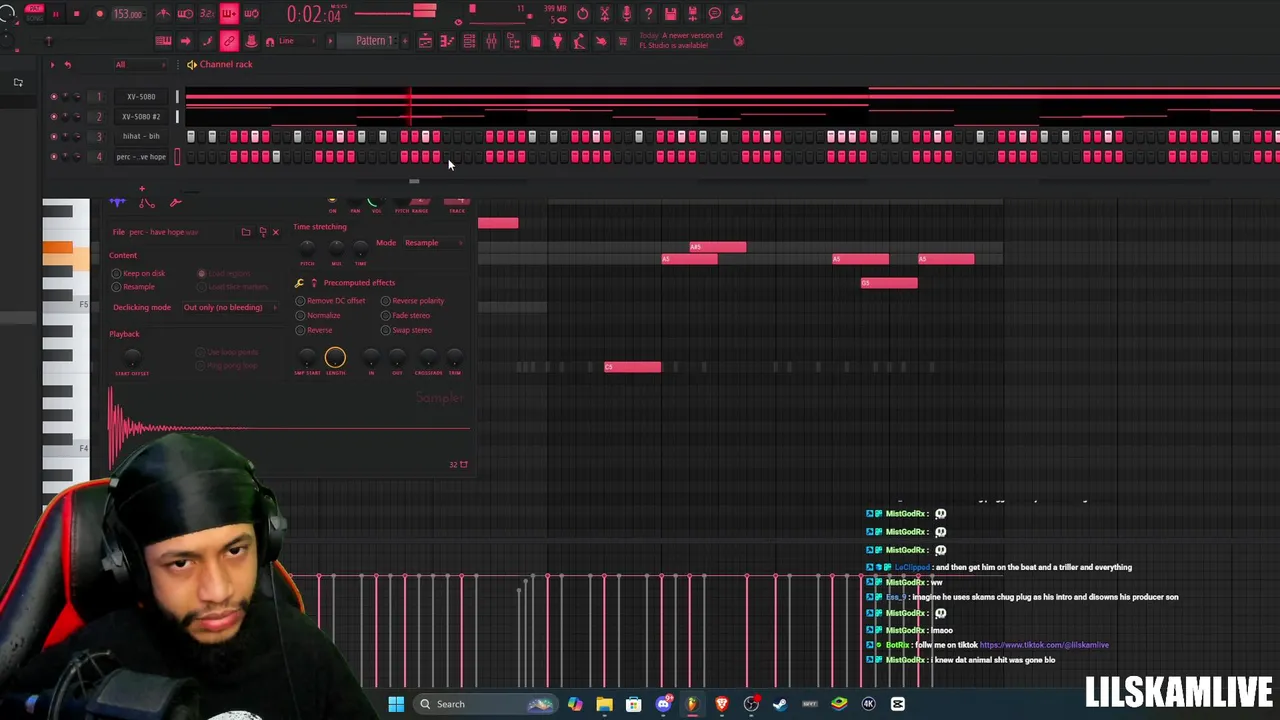Screen dimensions: 1280x720
Task: Open File Explorer from the taskbar
Action: (604, 704)
